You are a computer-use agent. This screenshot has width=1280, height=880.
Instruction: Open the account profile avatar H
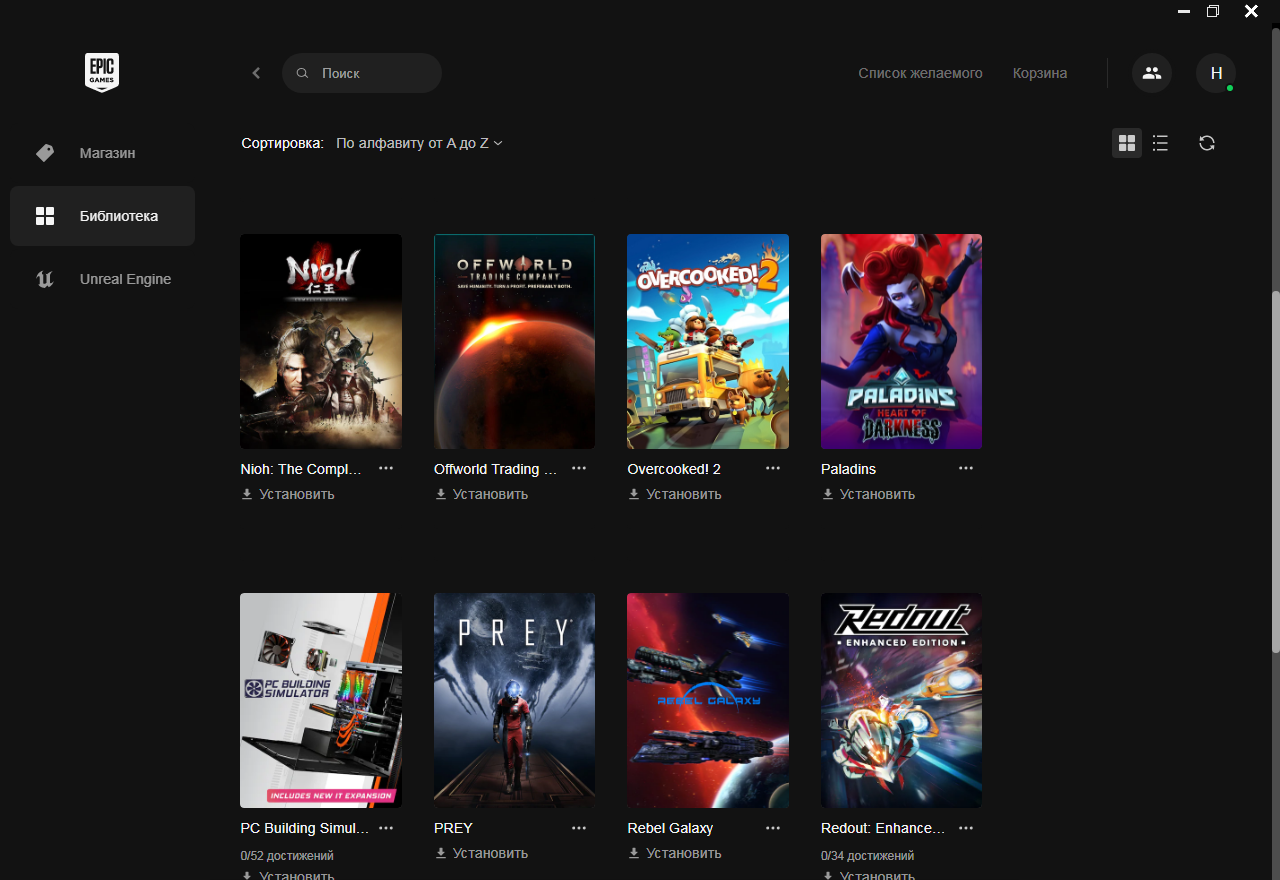pyautogui.click(x=1216, y=73)
